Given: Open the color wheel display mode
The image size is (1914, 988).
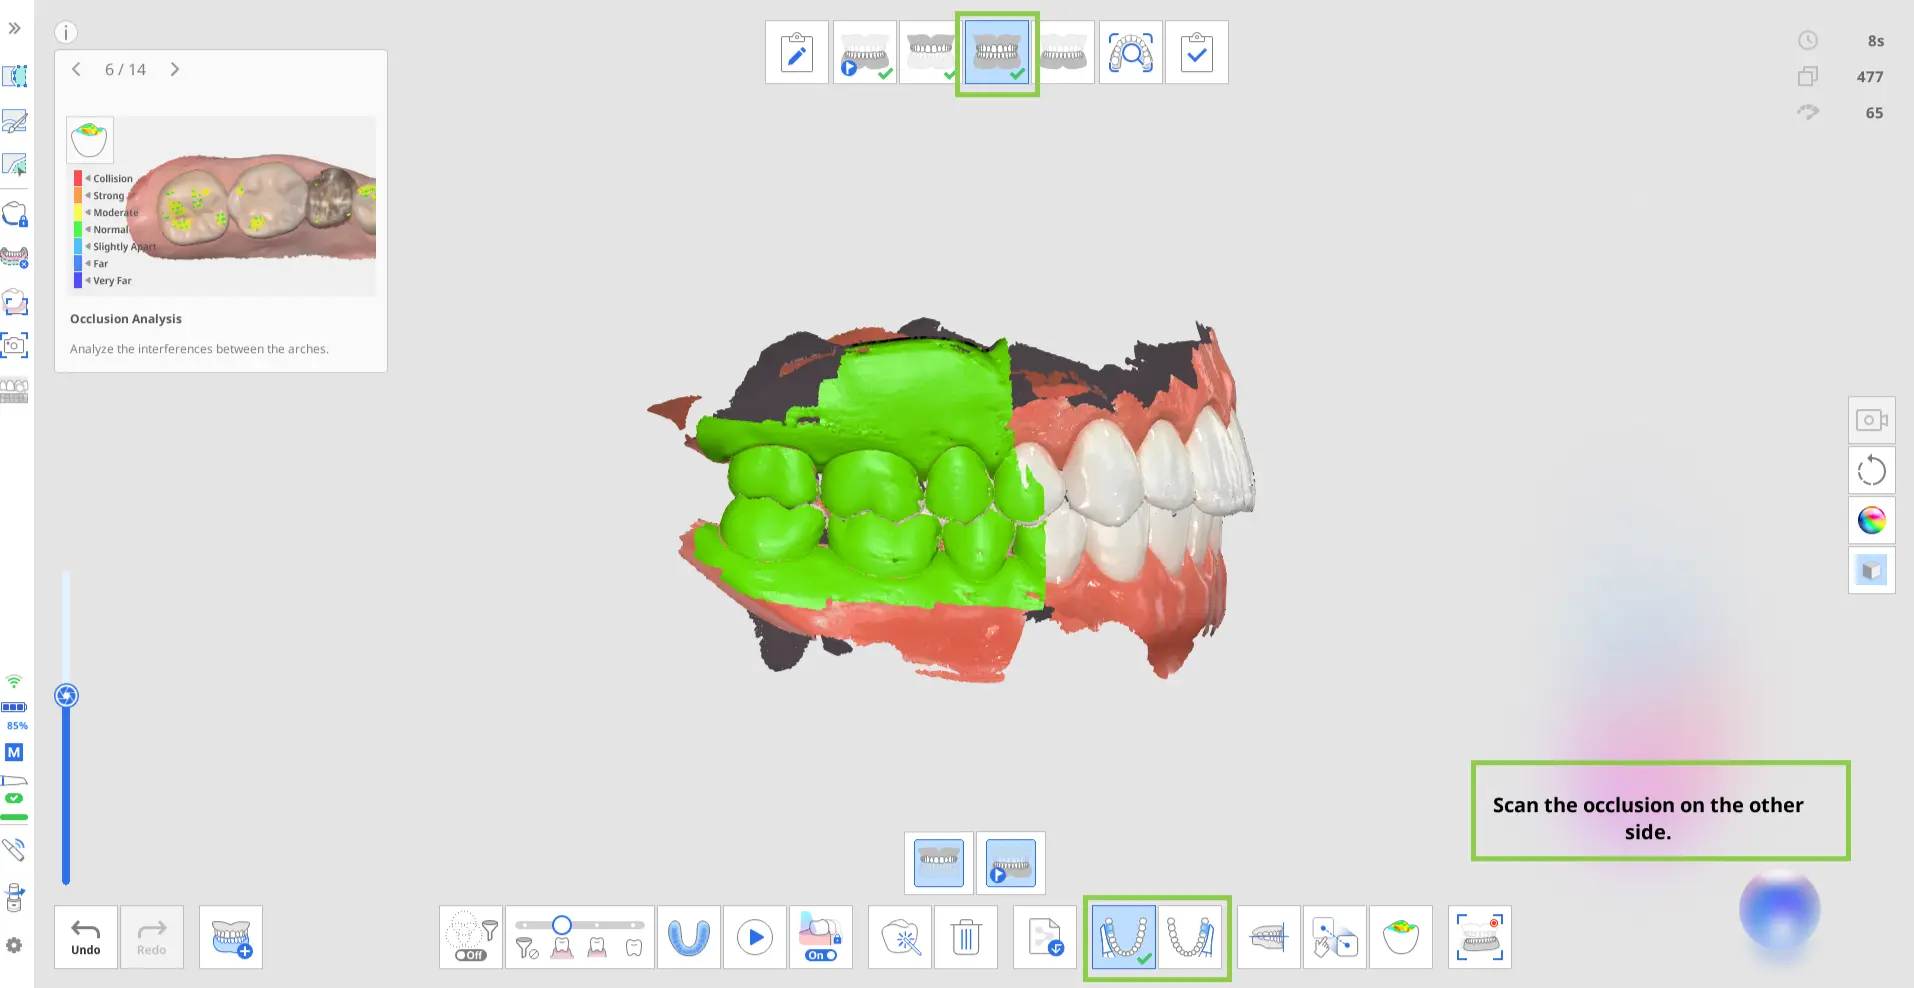Looking at the screenshot, I should click(x=1871, y=520).
